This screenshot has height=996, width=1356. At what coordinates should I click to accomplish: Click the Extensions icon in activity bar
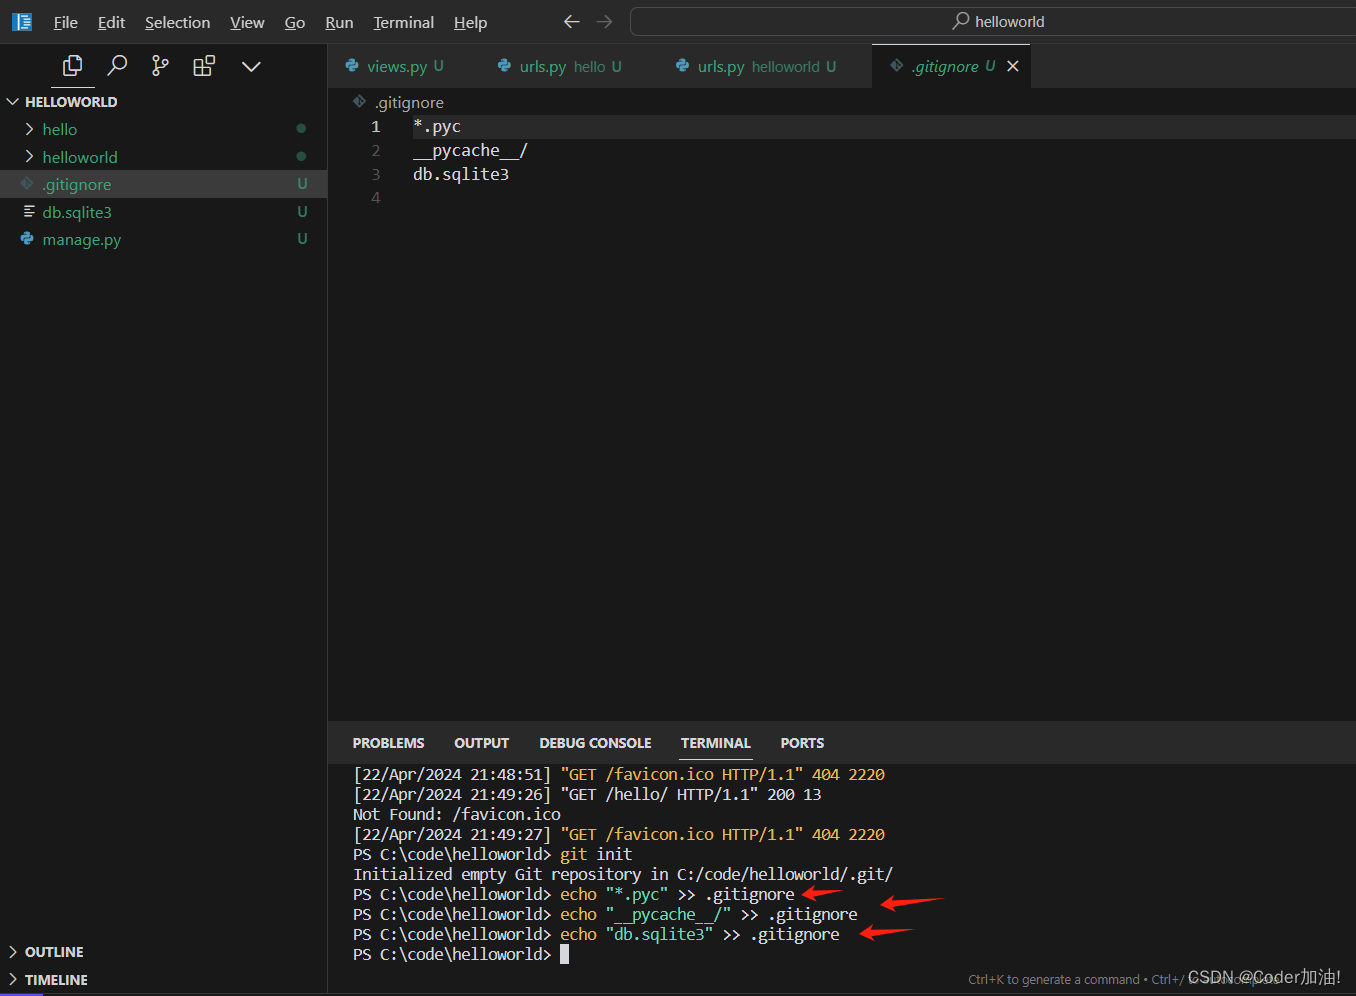(203, 66)
